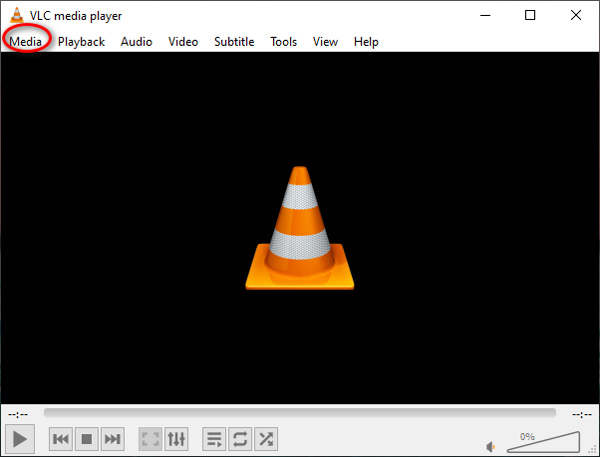Stop playback with the stop button
Screen dimensions: 600x457
(87, 439)
